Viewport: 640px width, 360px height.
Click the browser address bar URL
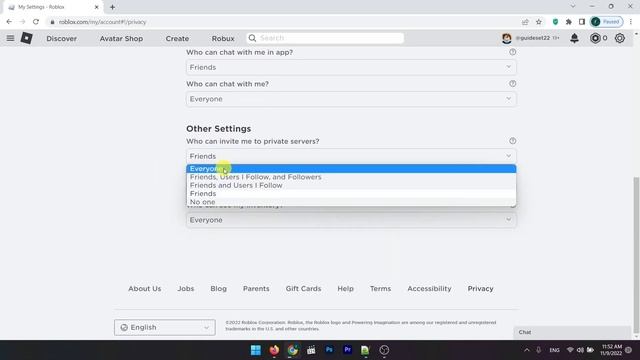click(102, 22)
